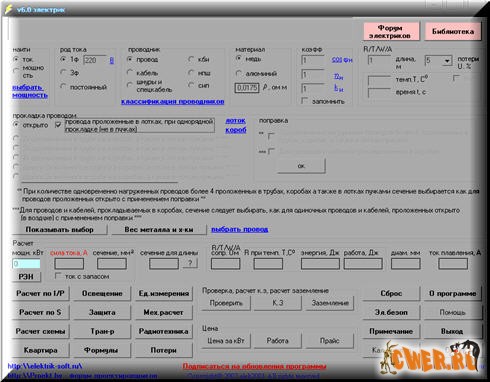Image resolution: width=490 pixels, height=382 pixels.
Task: Click the 'Вес металла и х-ки' button
Action: coord(159,230)
